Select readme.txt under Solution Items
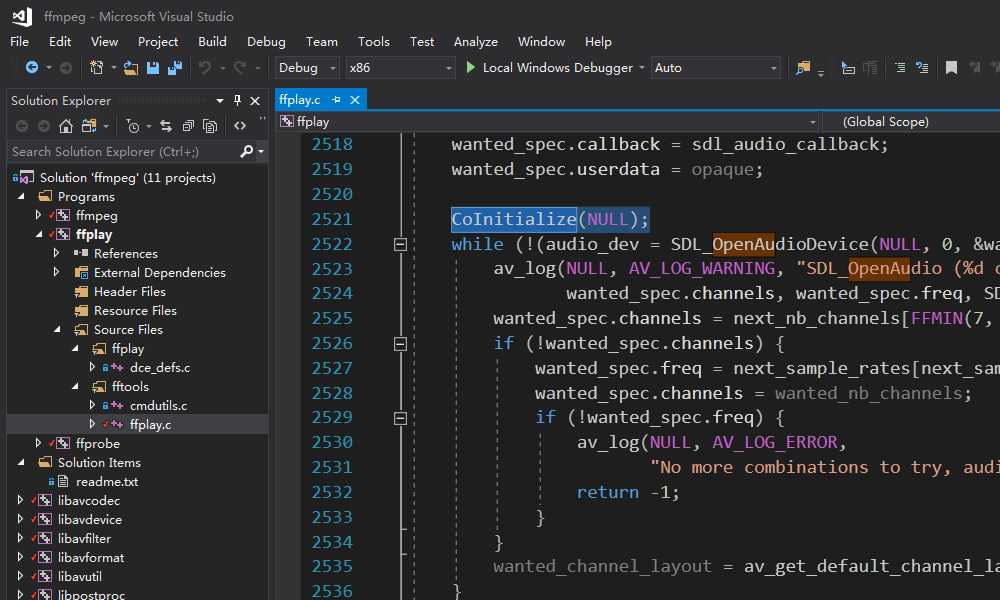Image resolution: width=1000 pixels, height=600 pixels. click(x=107, y=481)
